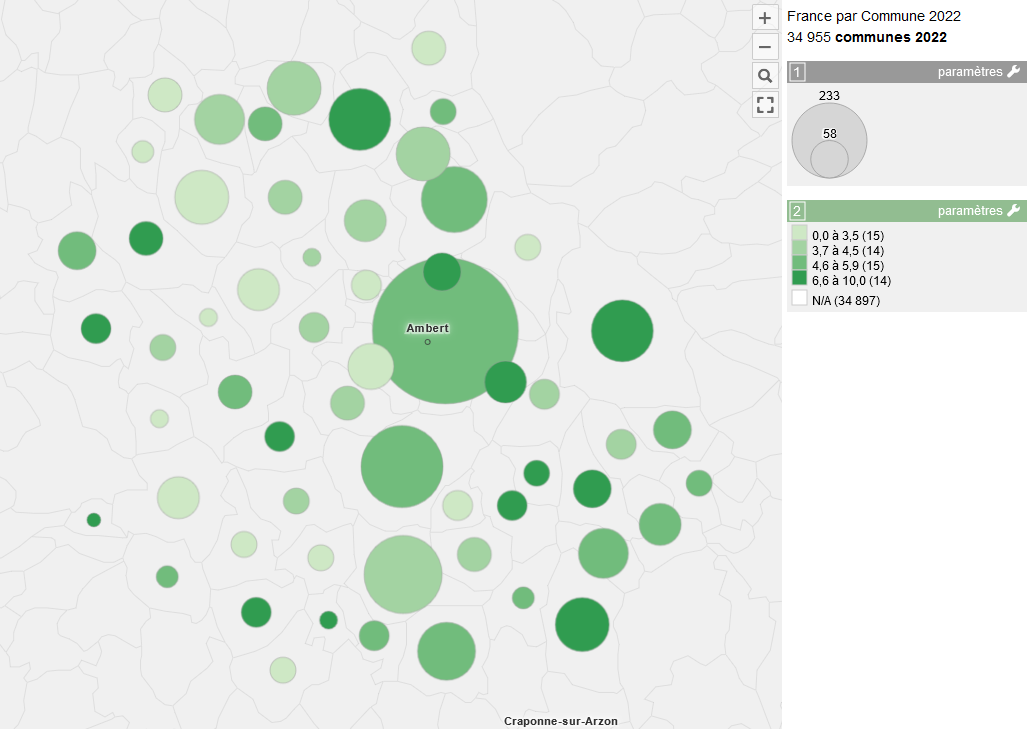Select the layer 1 number badge

click(x=797, y=72)
